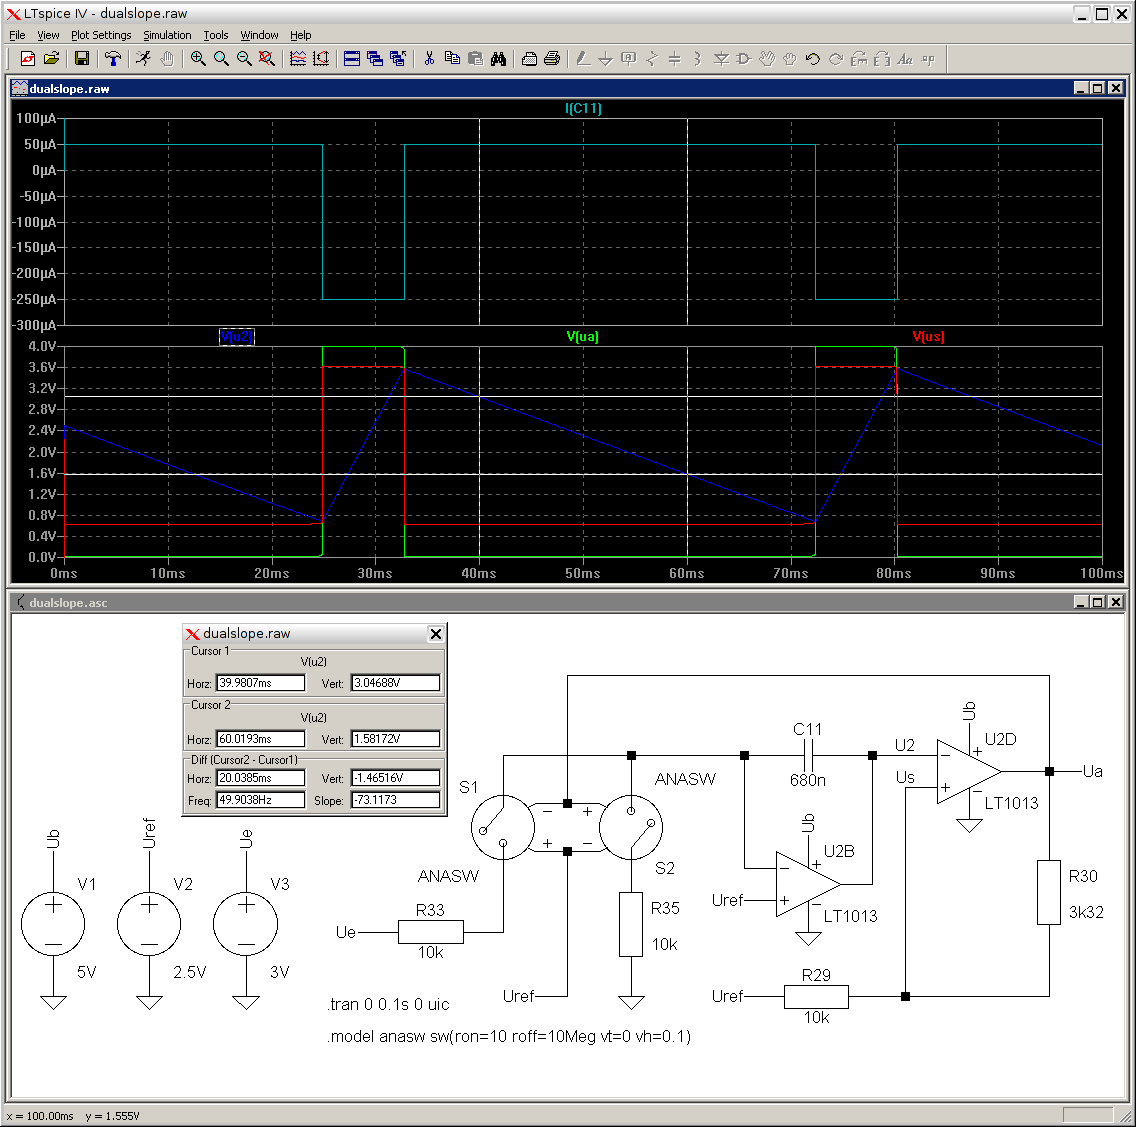The image size is (1136, 1127).
Task: Open the Window menu
Action: coord(259,35)
